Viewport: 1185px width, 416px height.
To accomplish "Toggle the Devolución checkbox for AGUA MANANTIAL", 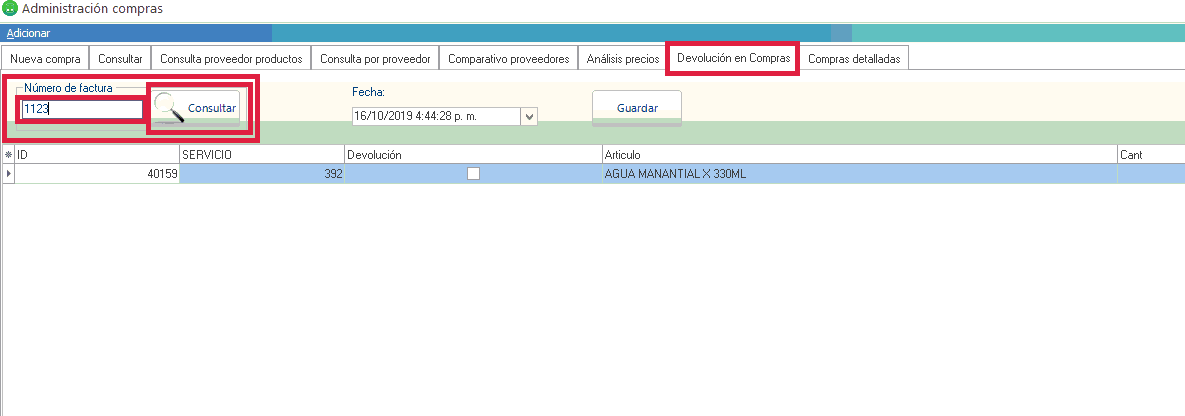I will click(474, 174).
